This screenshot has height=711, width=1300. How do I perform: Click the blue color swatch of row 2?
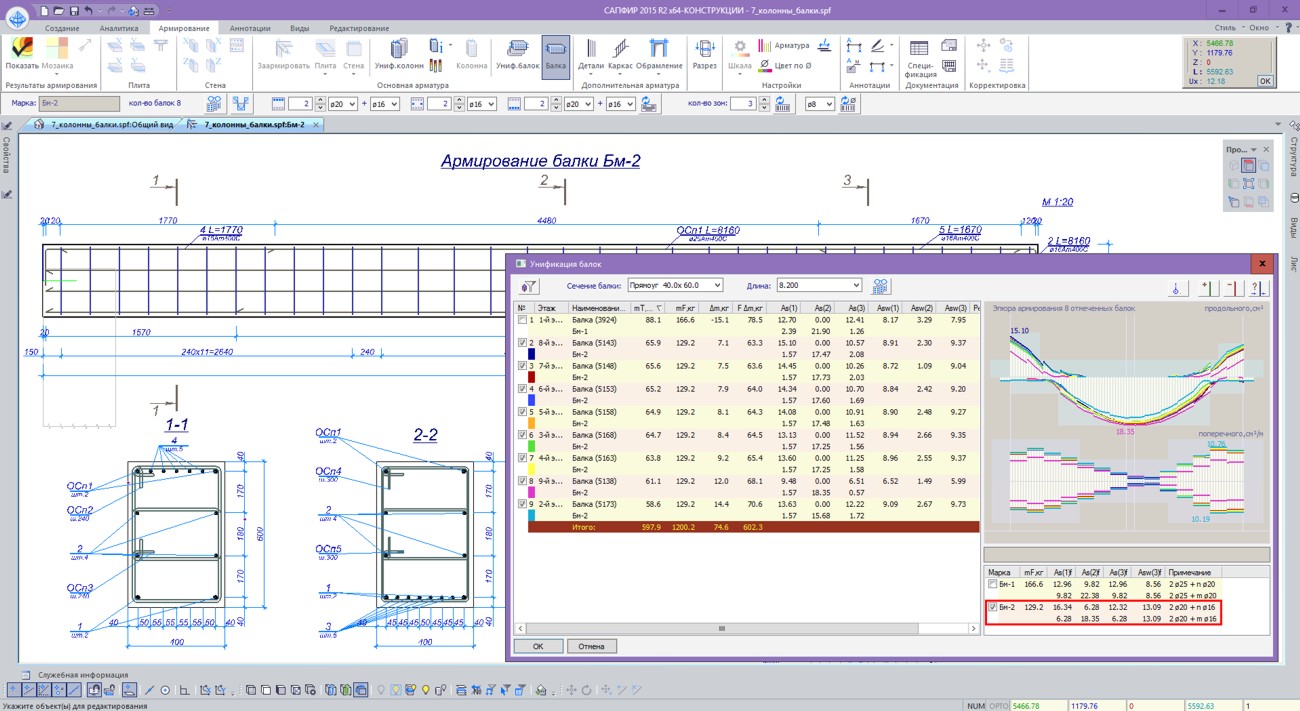(533, 354)
